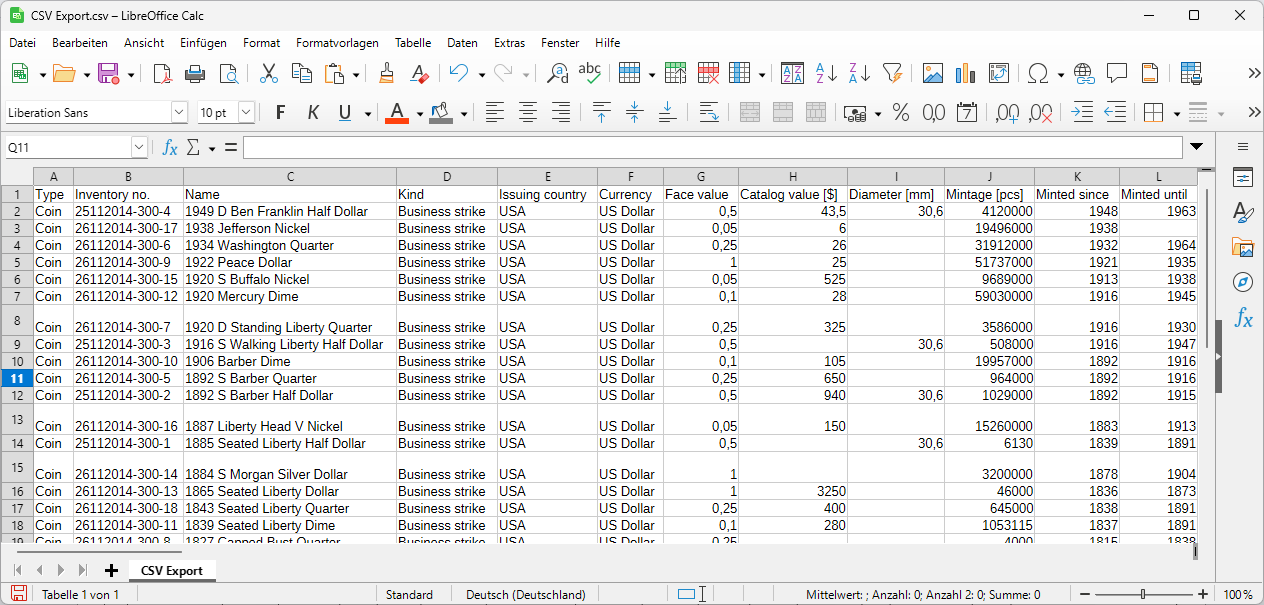
Task: Open the sidebar Gallery panel
Action: click(1243, 247)
